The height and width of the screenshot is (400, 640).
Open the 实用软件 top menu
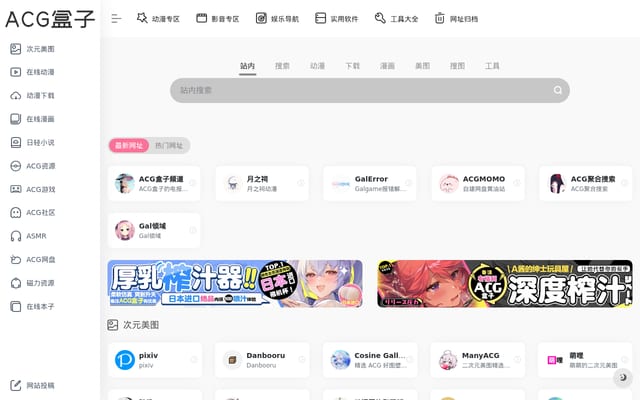click(337, 19)
